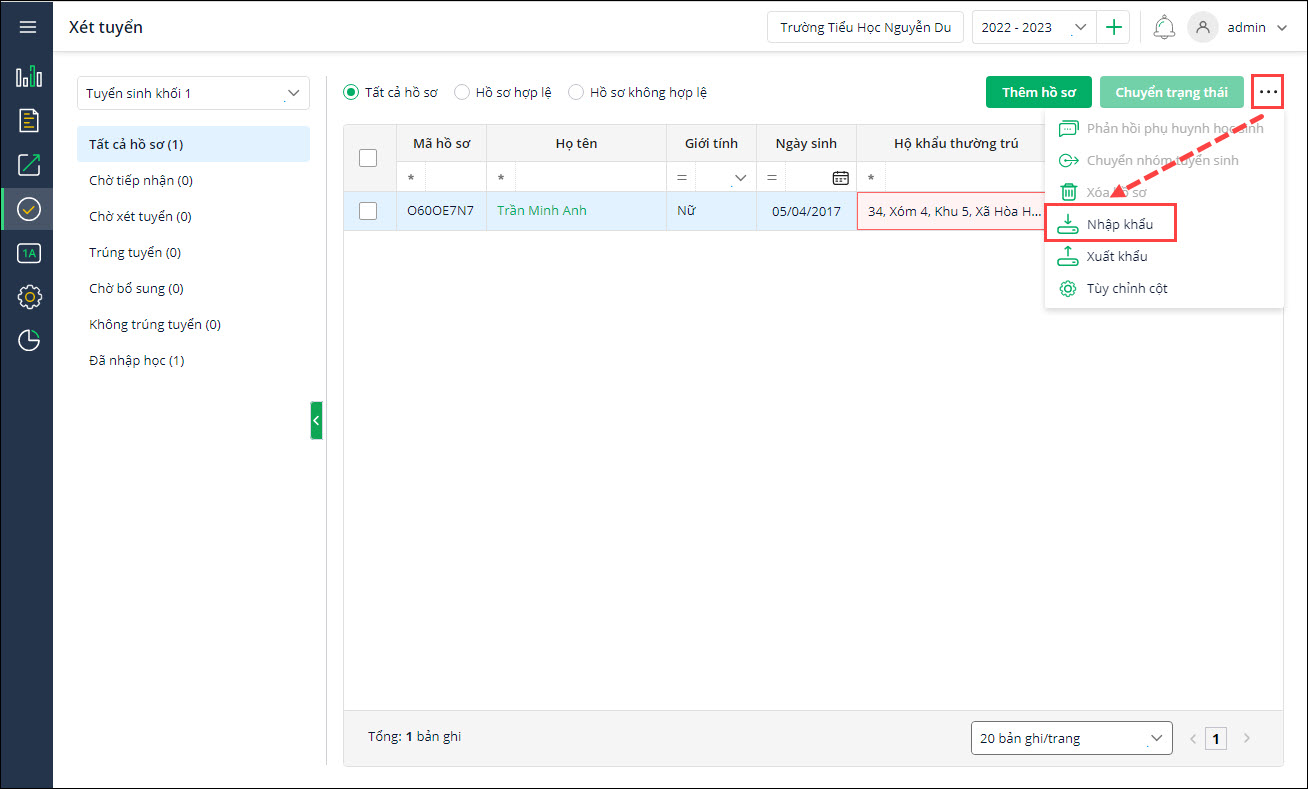This screenshot has width=1308, height=789.
Task: Select the Tất cả hồ sơ radio button
Action: [351, 92]
